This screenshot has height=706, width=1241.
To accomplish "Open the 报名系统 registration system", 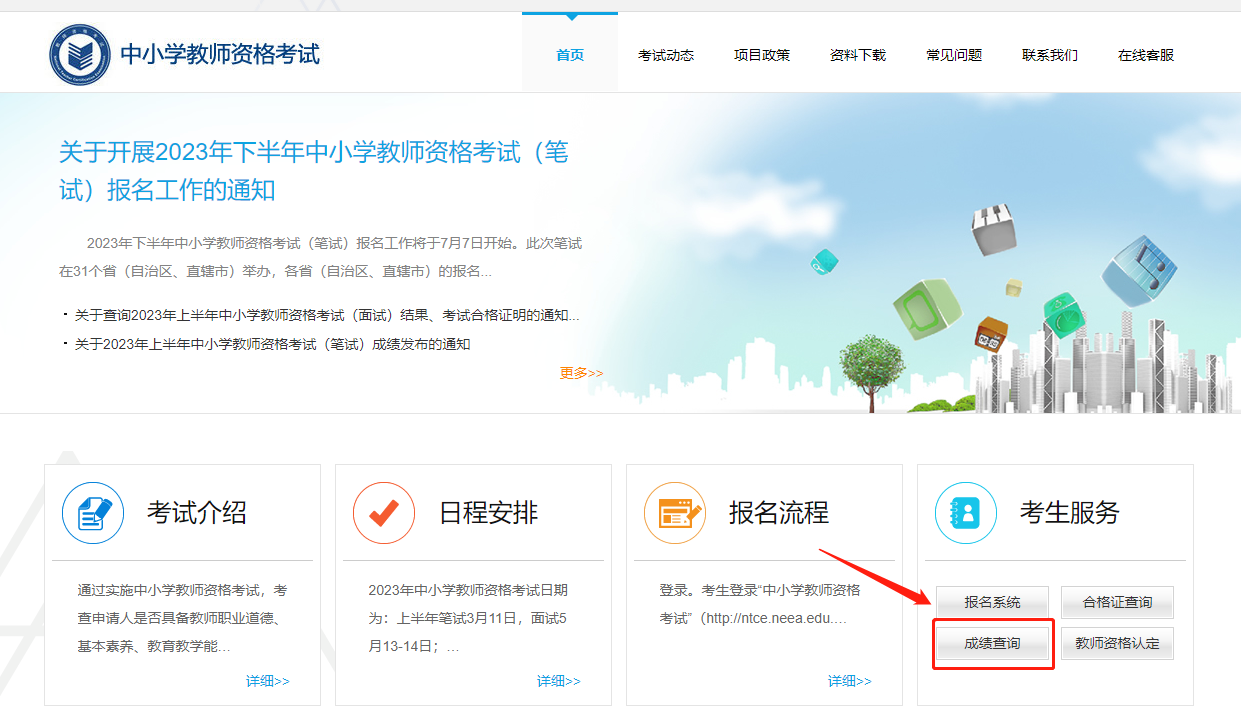I will 991,602.
